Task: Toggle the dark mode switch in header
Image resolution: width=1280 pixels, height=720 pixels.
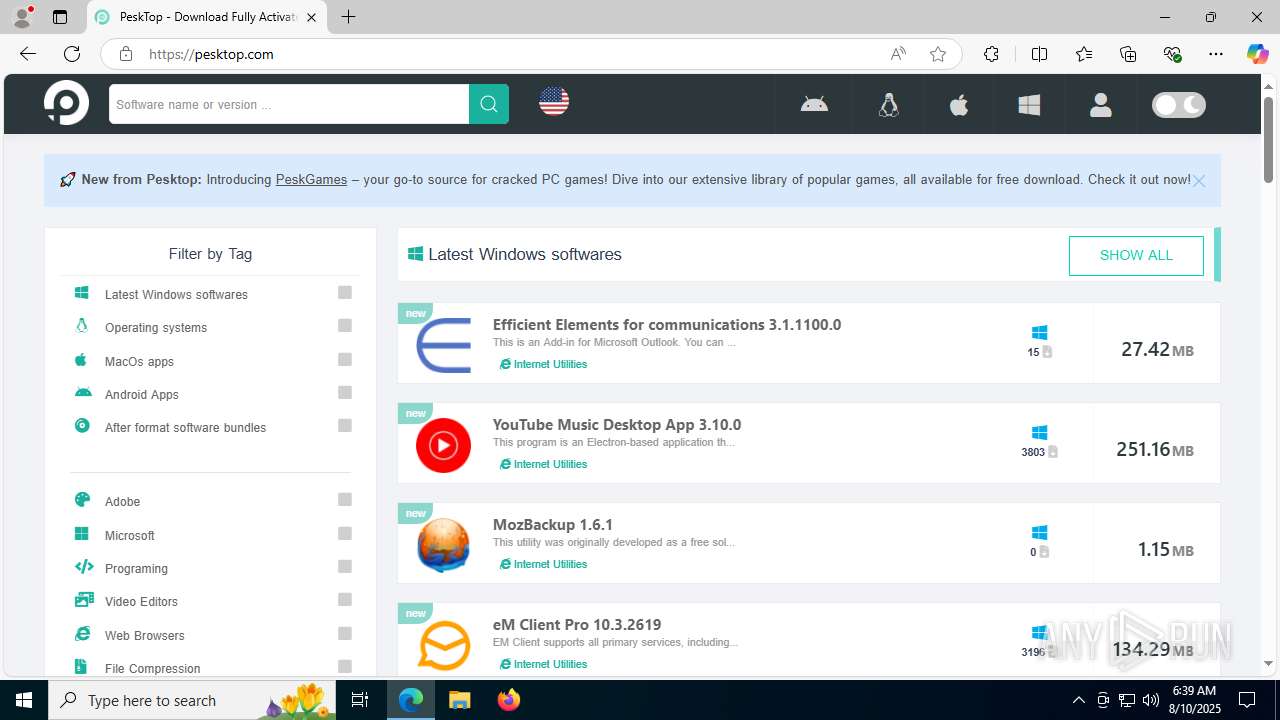Action: (1179, 105)
